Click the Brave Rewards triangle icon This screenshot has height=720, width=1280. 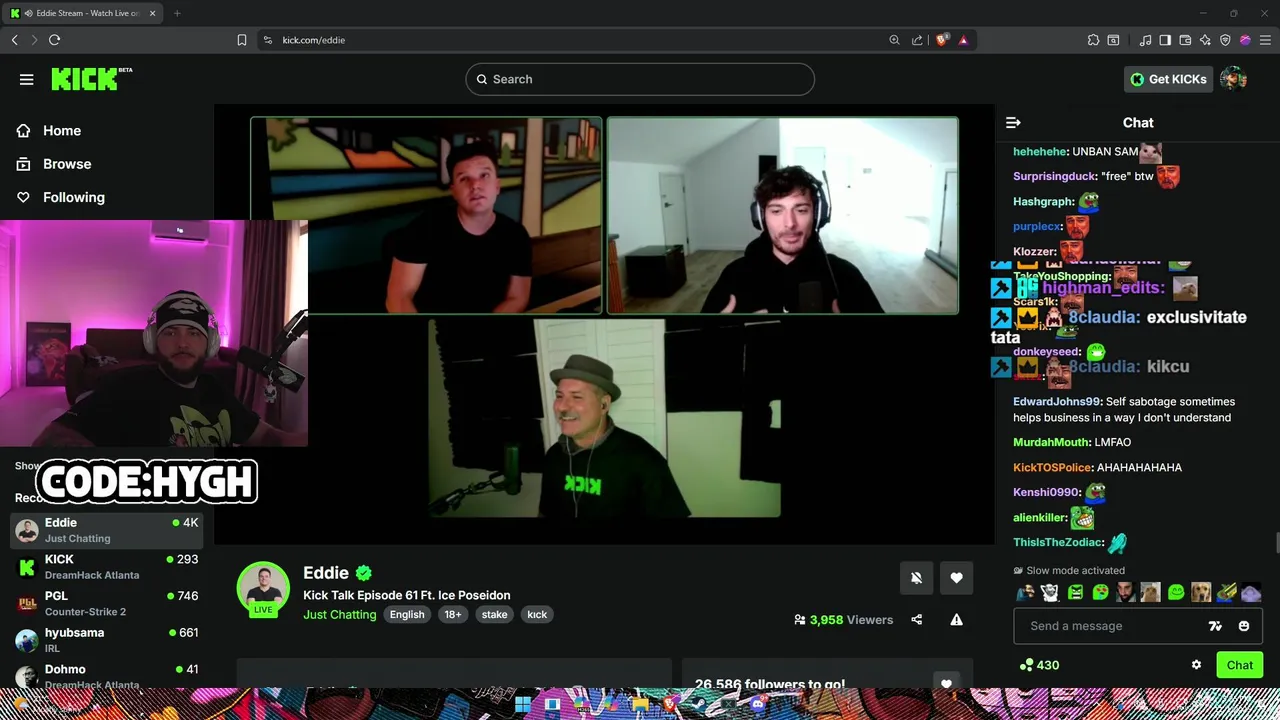click(x=963, y=40)
